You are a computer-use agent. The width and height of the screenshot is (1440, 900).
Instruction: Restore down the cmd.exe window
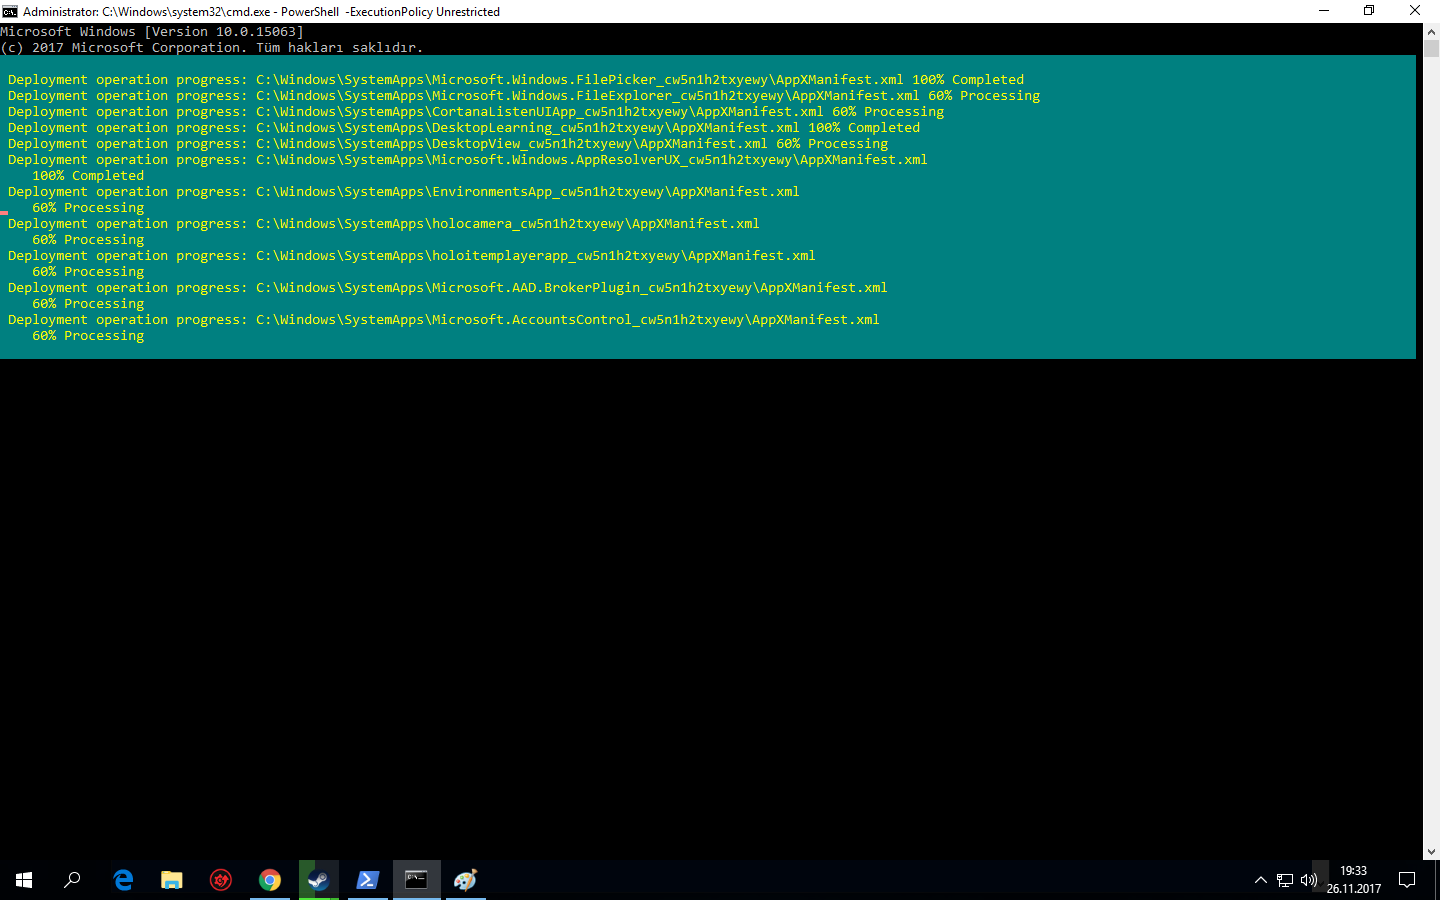[x=1369, y=11]
